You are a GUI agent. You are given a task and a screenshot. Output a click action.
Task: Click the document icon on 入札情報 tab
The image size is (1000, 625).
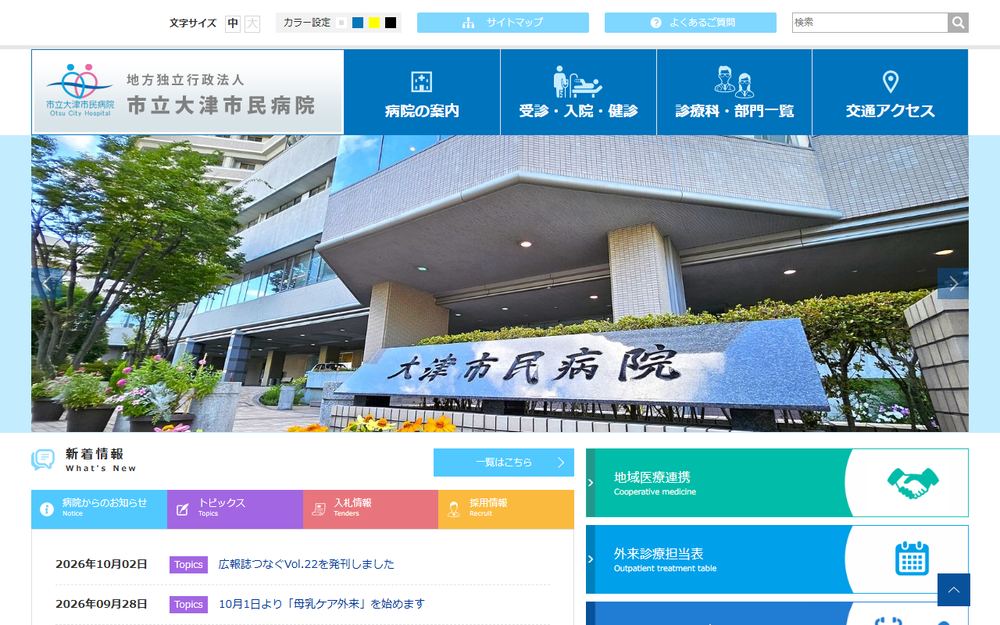click(x=318, y=509)
